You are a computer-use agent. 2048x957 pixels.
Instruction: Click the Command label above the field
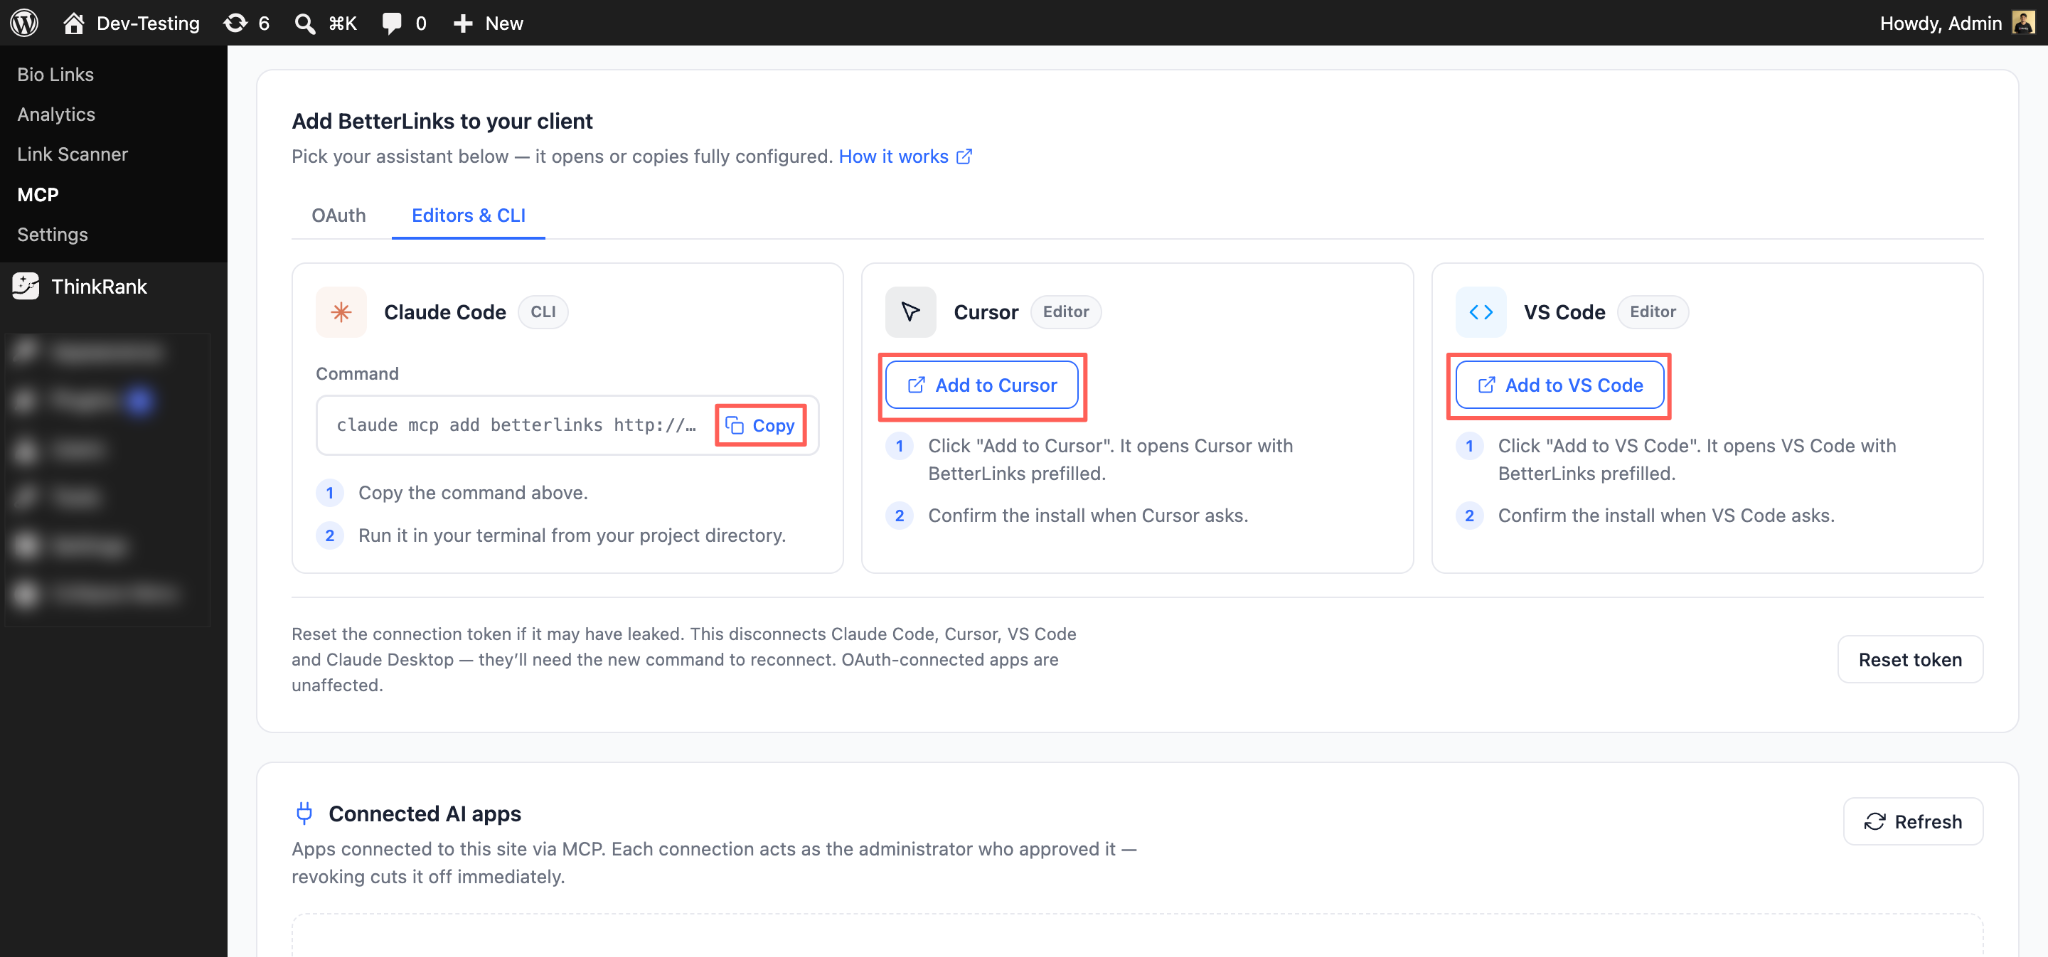click(357, 374)
